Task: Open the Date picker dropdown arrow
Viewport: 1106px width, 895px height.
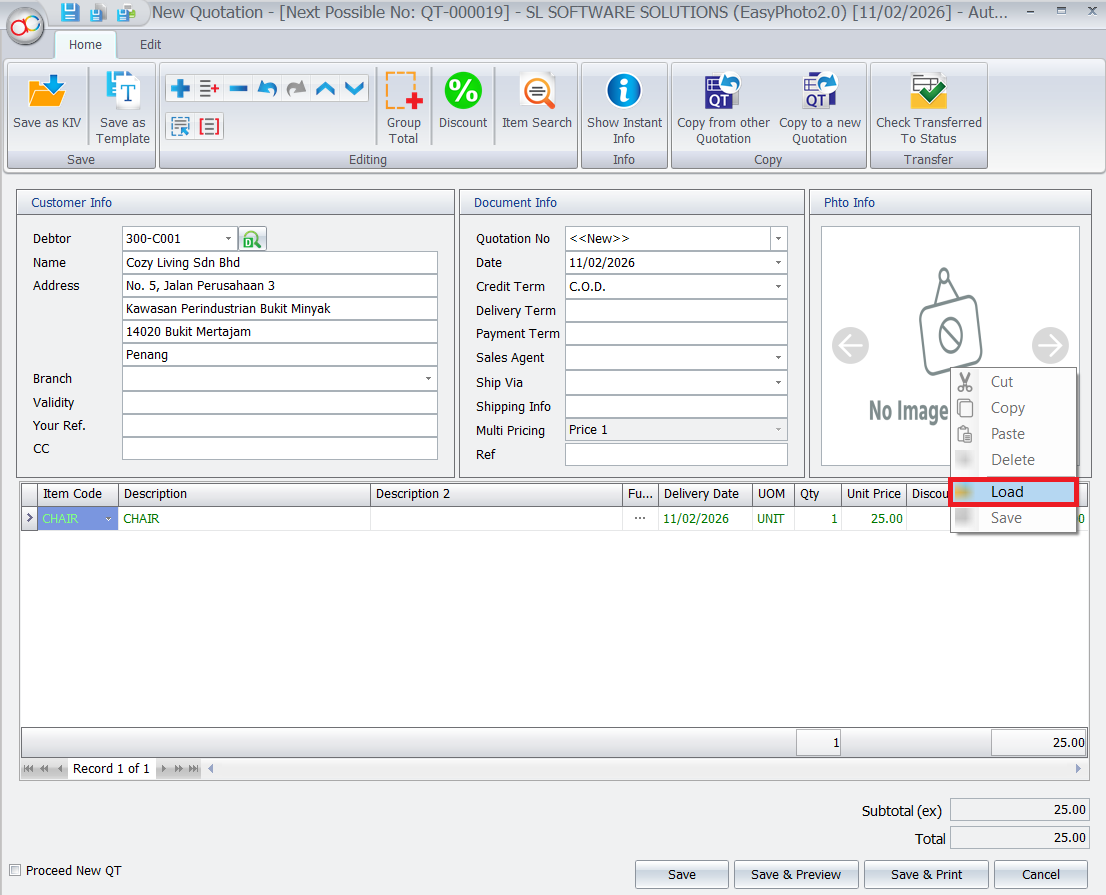Action: [x=778, y=263]
